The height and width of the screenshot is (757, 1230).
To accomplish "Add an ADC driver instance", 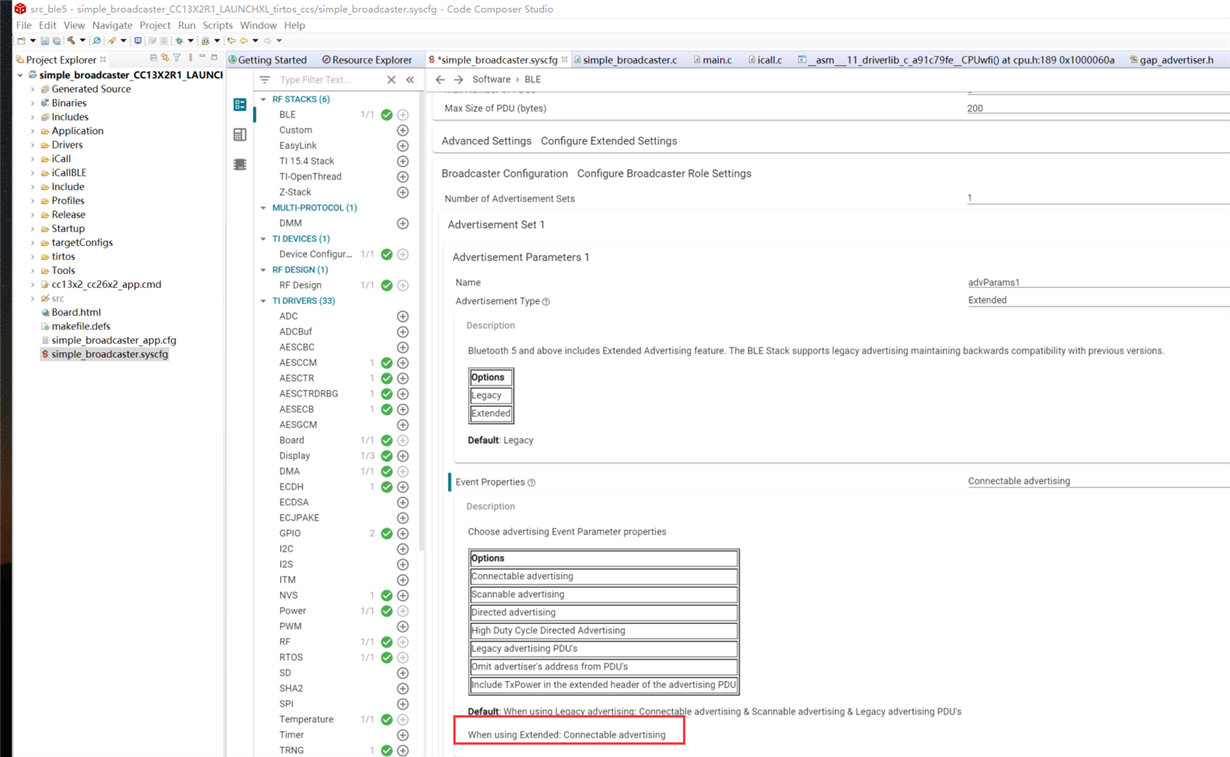I will point(403,316).
